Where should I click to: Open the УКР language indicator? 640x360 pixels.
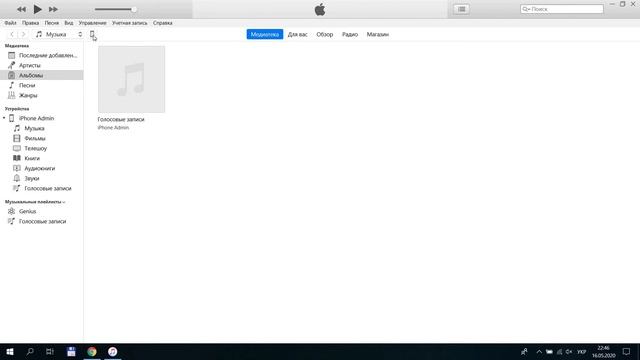tap(582, 351)
